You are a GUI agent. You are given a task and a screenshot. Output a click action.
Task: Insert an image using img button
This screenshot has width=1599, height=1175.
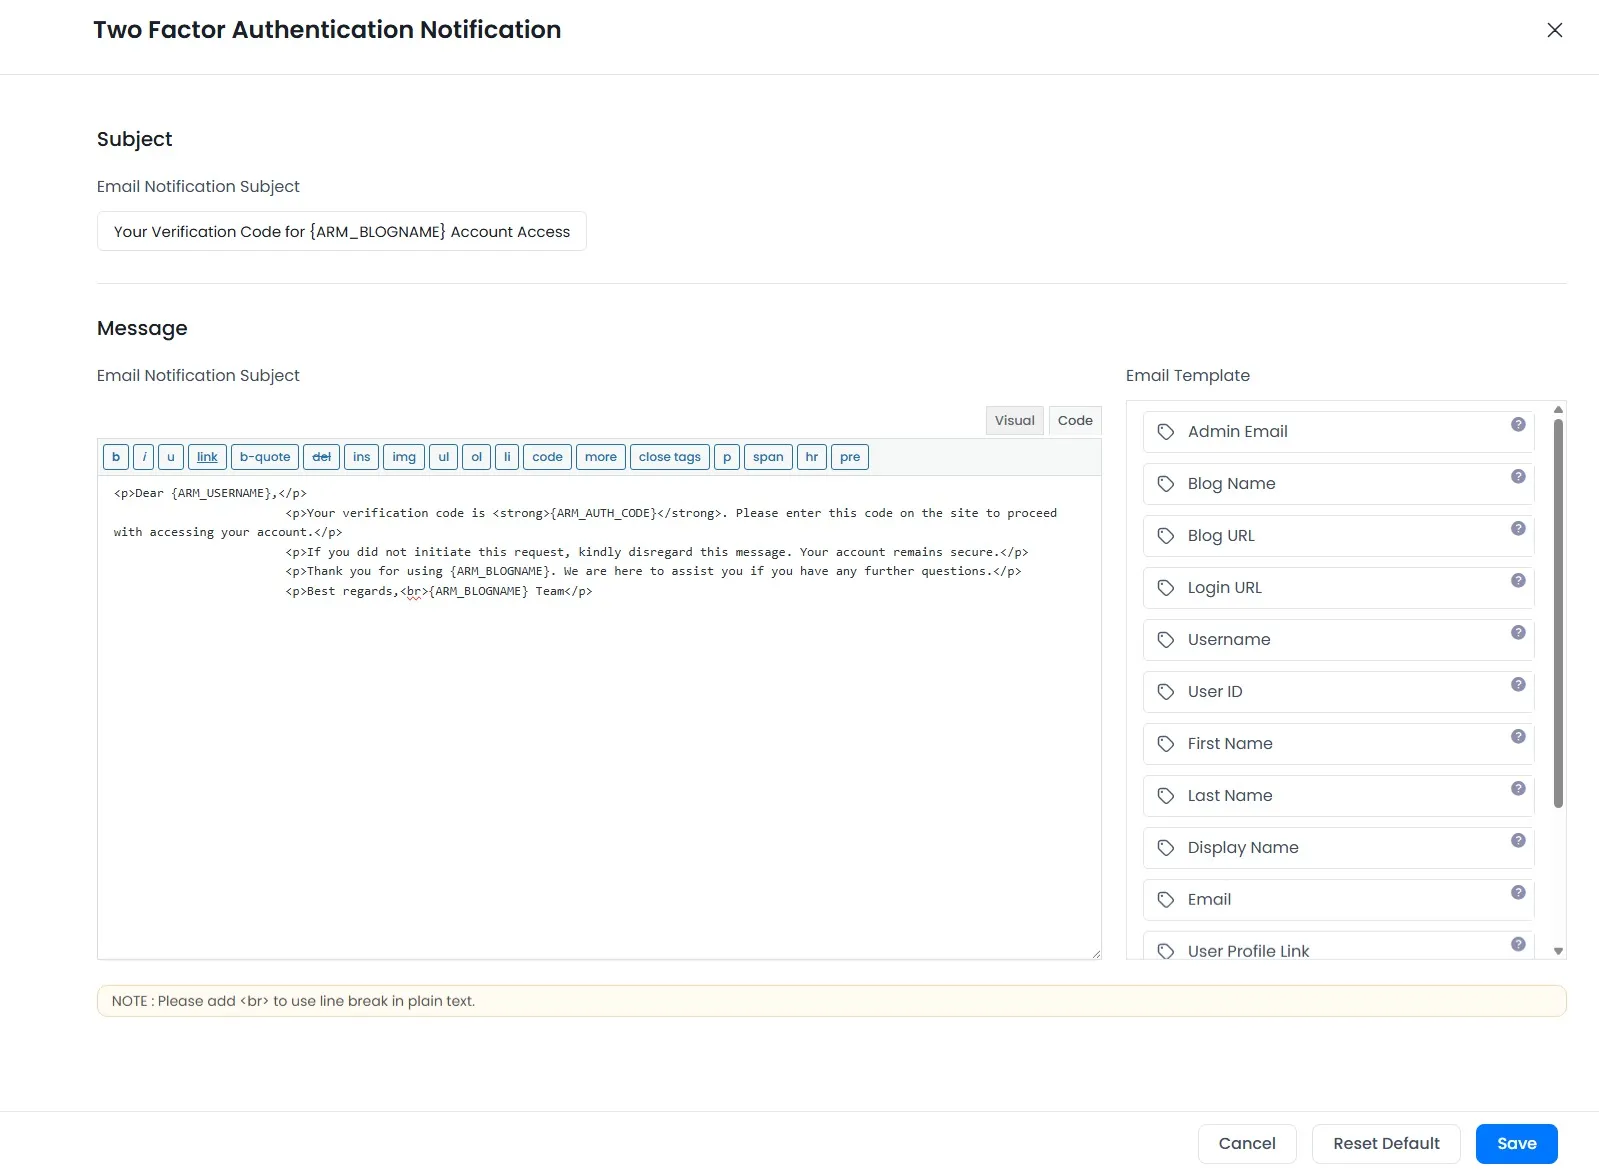point(404,457)
